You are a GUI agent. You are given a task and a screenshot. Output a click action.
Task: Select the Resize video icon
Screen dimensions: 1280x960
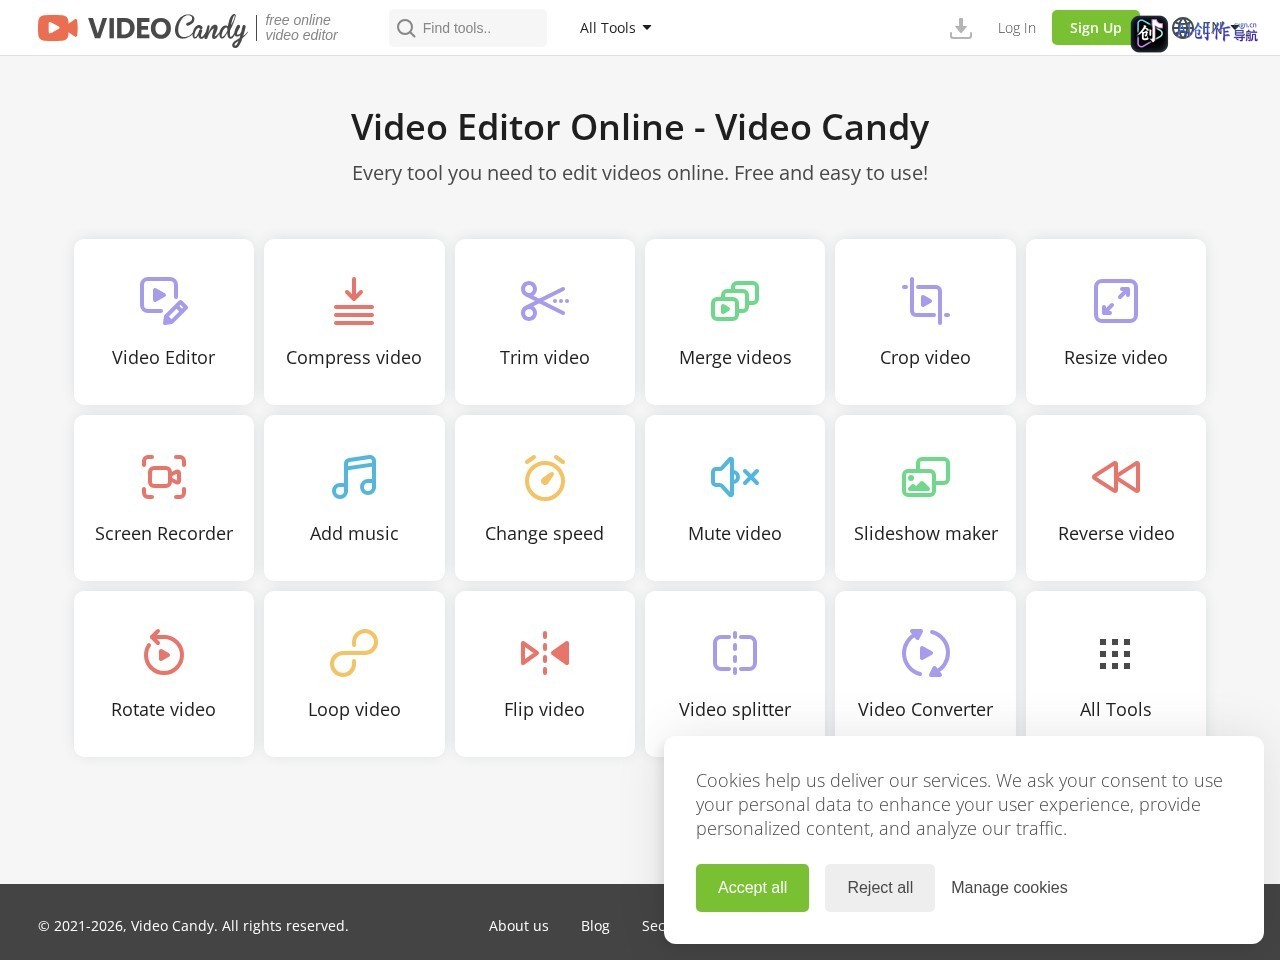[x=1116, y=301]
